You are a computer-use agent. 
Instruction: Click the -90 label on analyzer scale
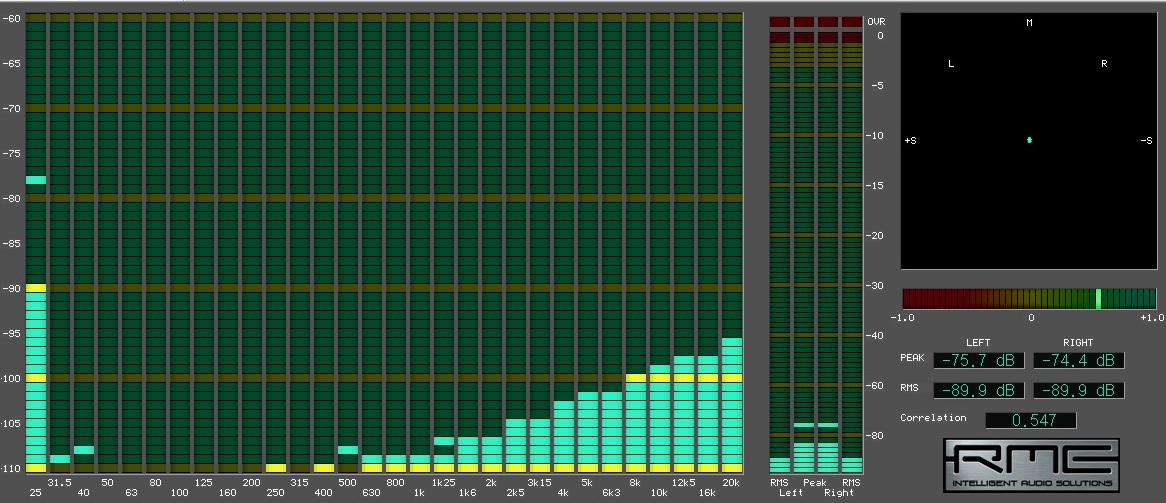pyautogui.click(x=10, y=289)
